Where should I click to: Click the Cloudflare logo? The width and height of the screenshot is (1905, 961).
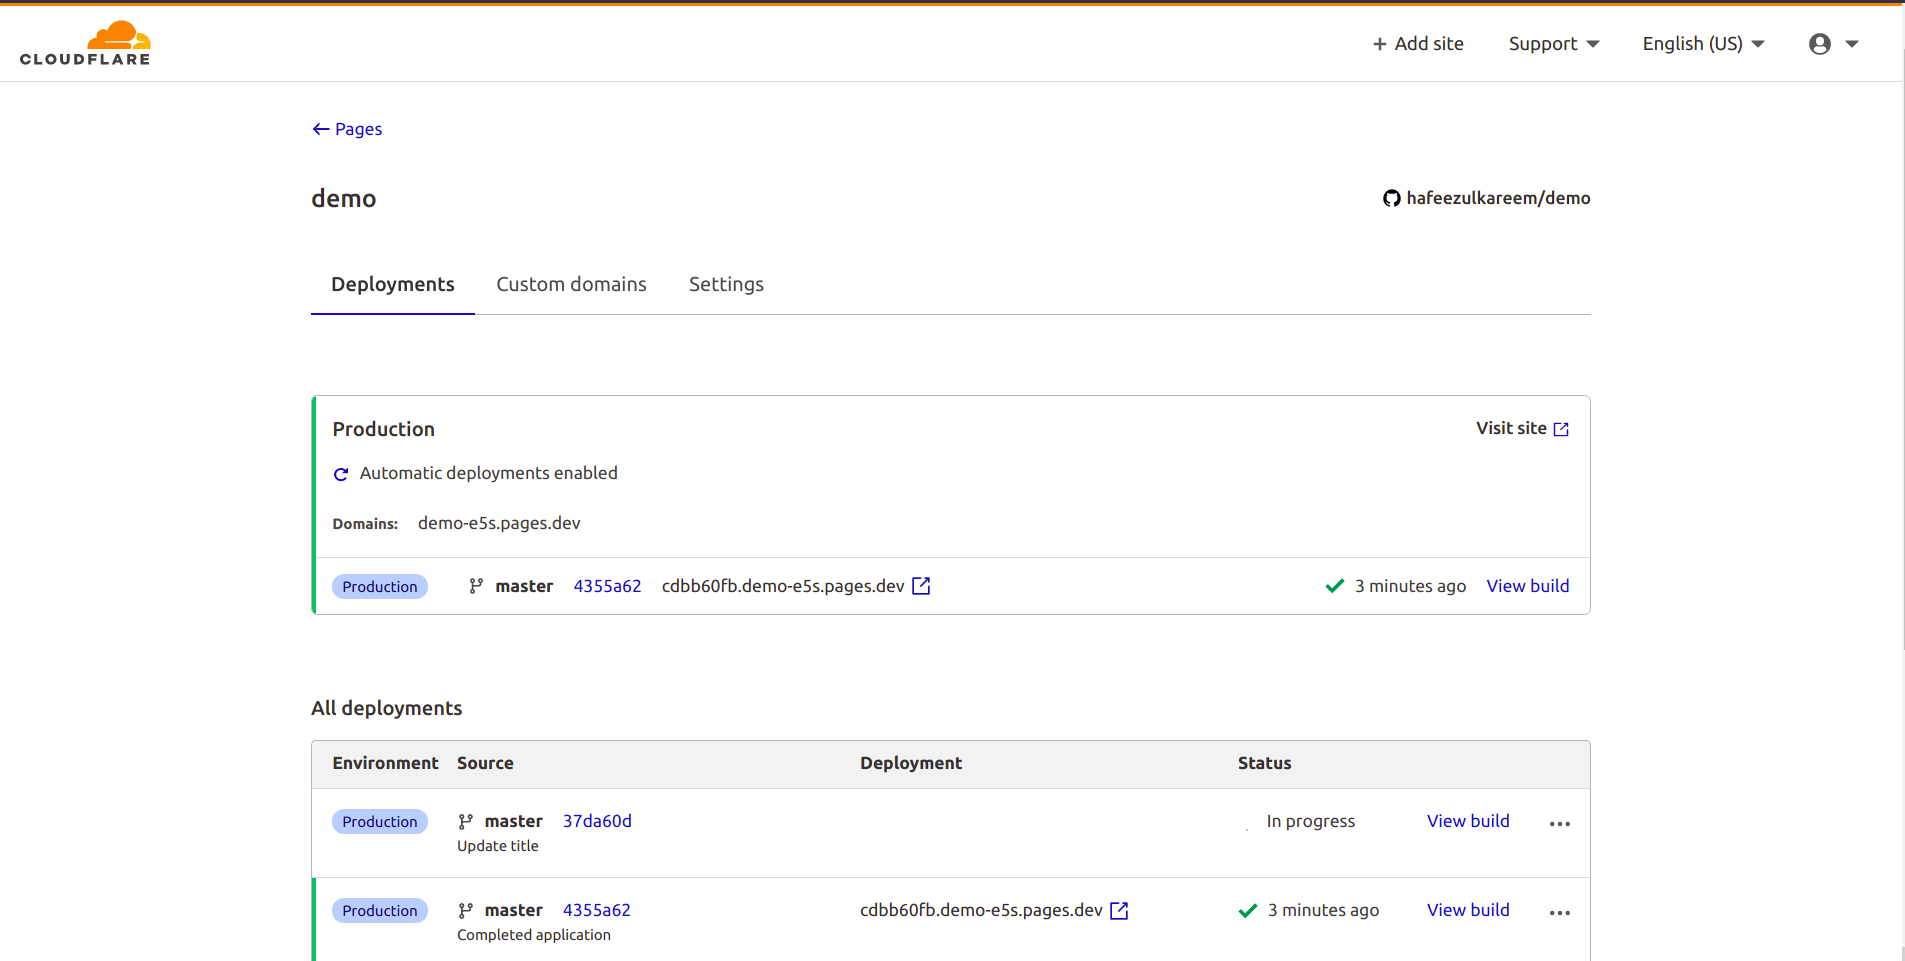85,43
